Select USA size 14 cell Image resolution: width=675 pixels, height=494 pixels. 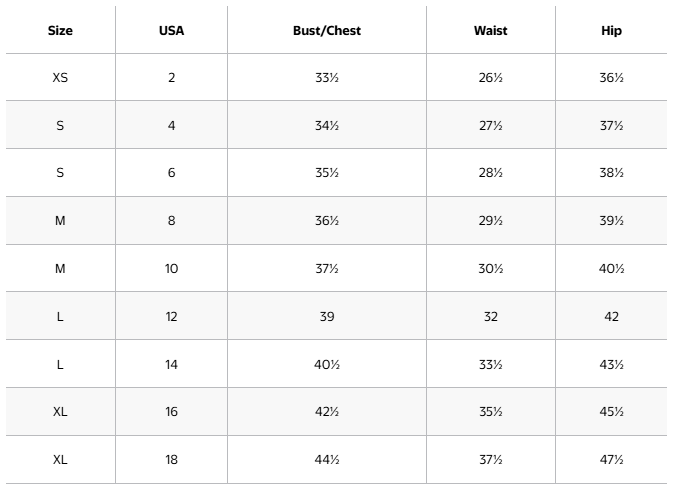click(171, 364)
